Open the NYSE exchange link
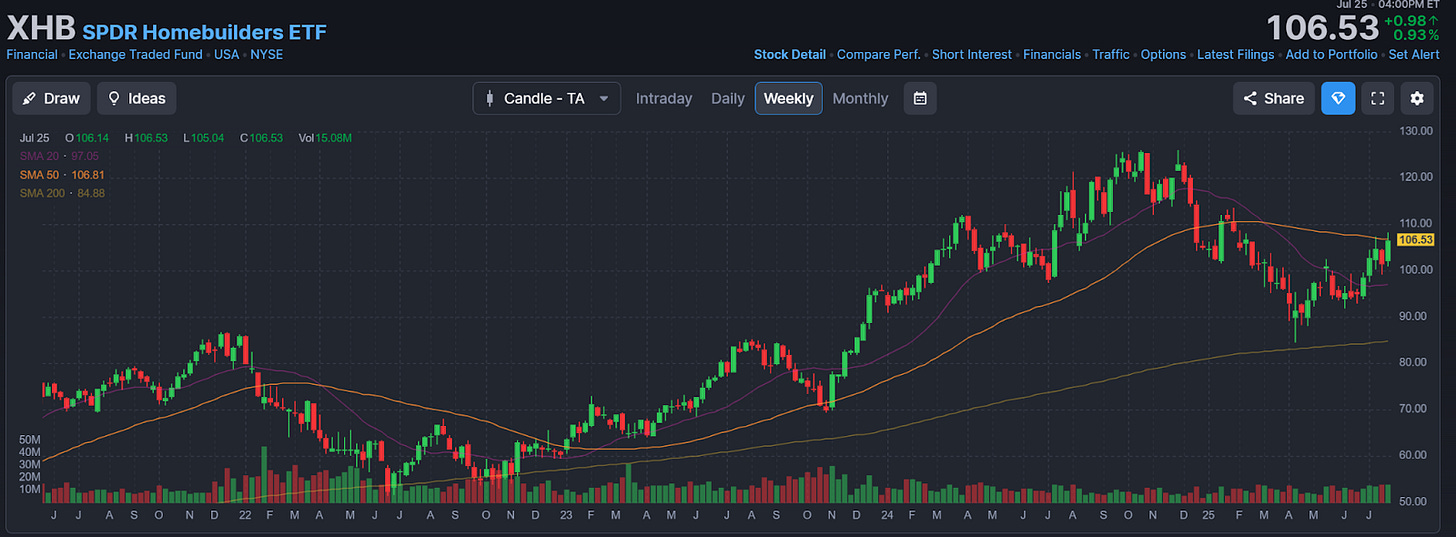The height and width of the screenshot is (537, 1456). click(267, 54)
